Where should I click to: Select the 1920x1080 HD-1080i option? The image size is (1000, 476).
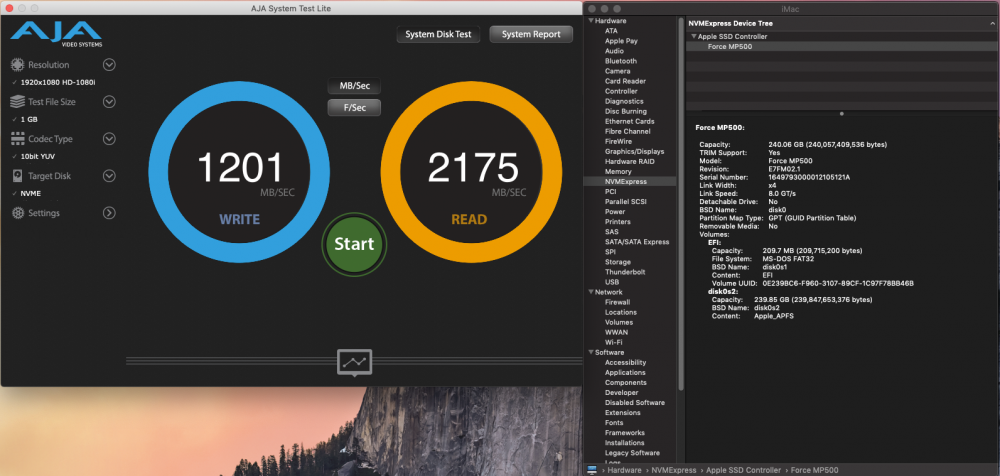[x=58, y=83]
